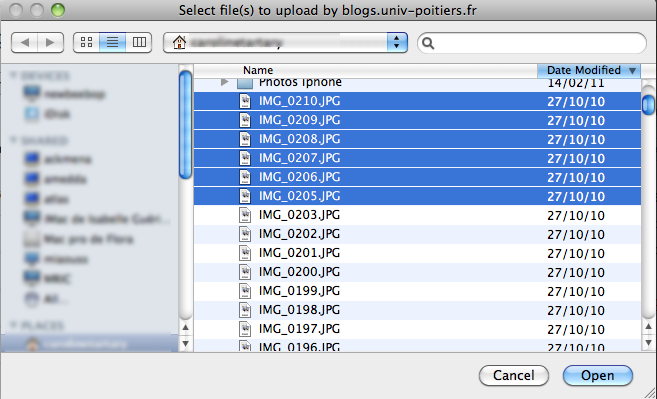Click the file list scrollbar thumb
657x399 pixels.
point(648,104)
